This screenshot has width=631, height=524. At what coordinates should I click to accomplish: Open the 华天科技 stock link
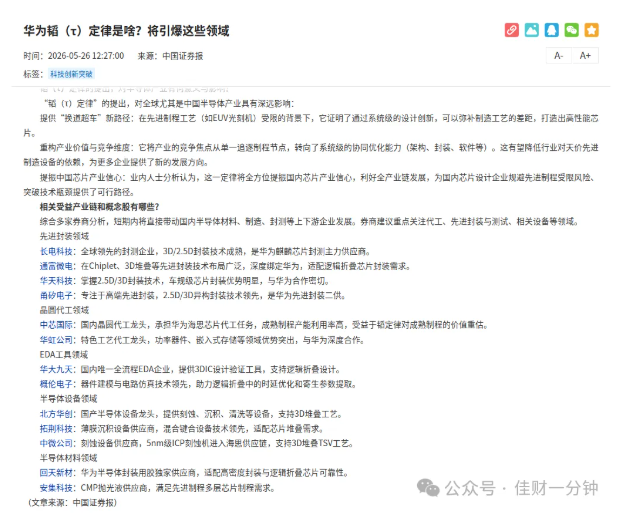pyautogui.click(x=56, y=281)
